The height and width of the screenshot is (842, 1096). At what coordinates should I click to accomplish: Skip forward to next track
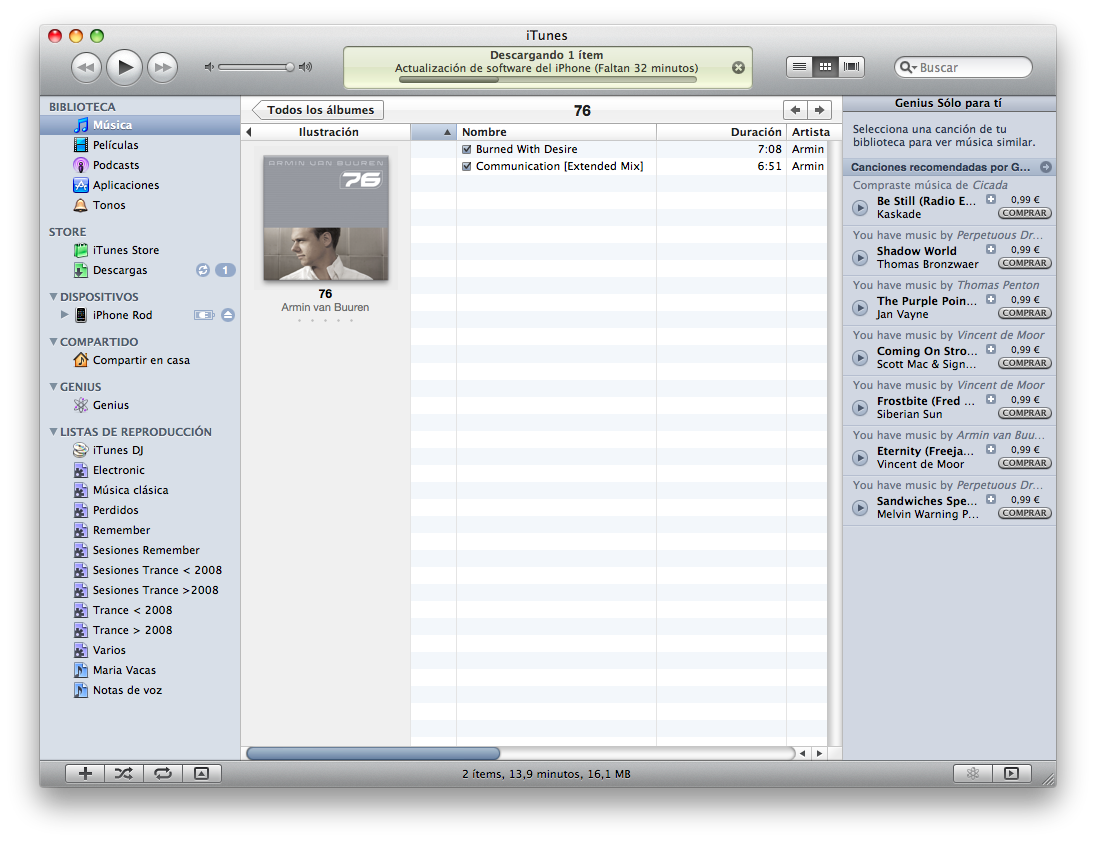pyautogui.click(x=163, y=68)
